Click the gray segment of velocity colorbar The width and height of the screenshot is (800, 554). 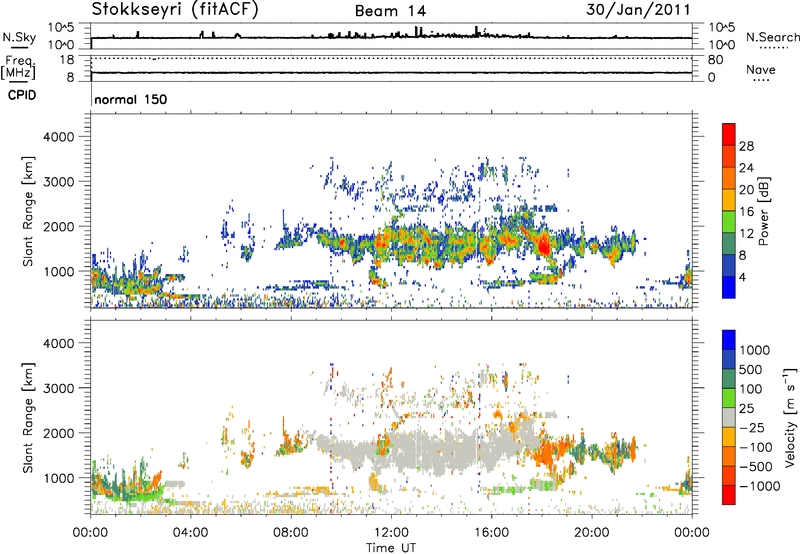[x=729, y=417]
